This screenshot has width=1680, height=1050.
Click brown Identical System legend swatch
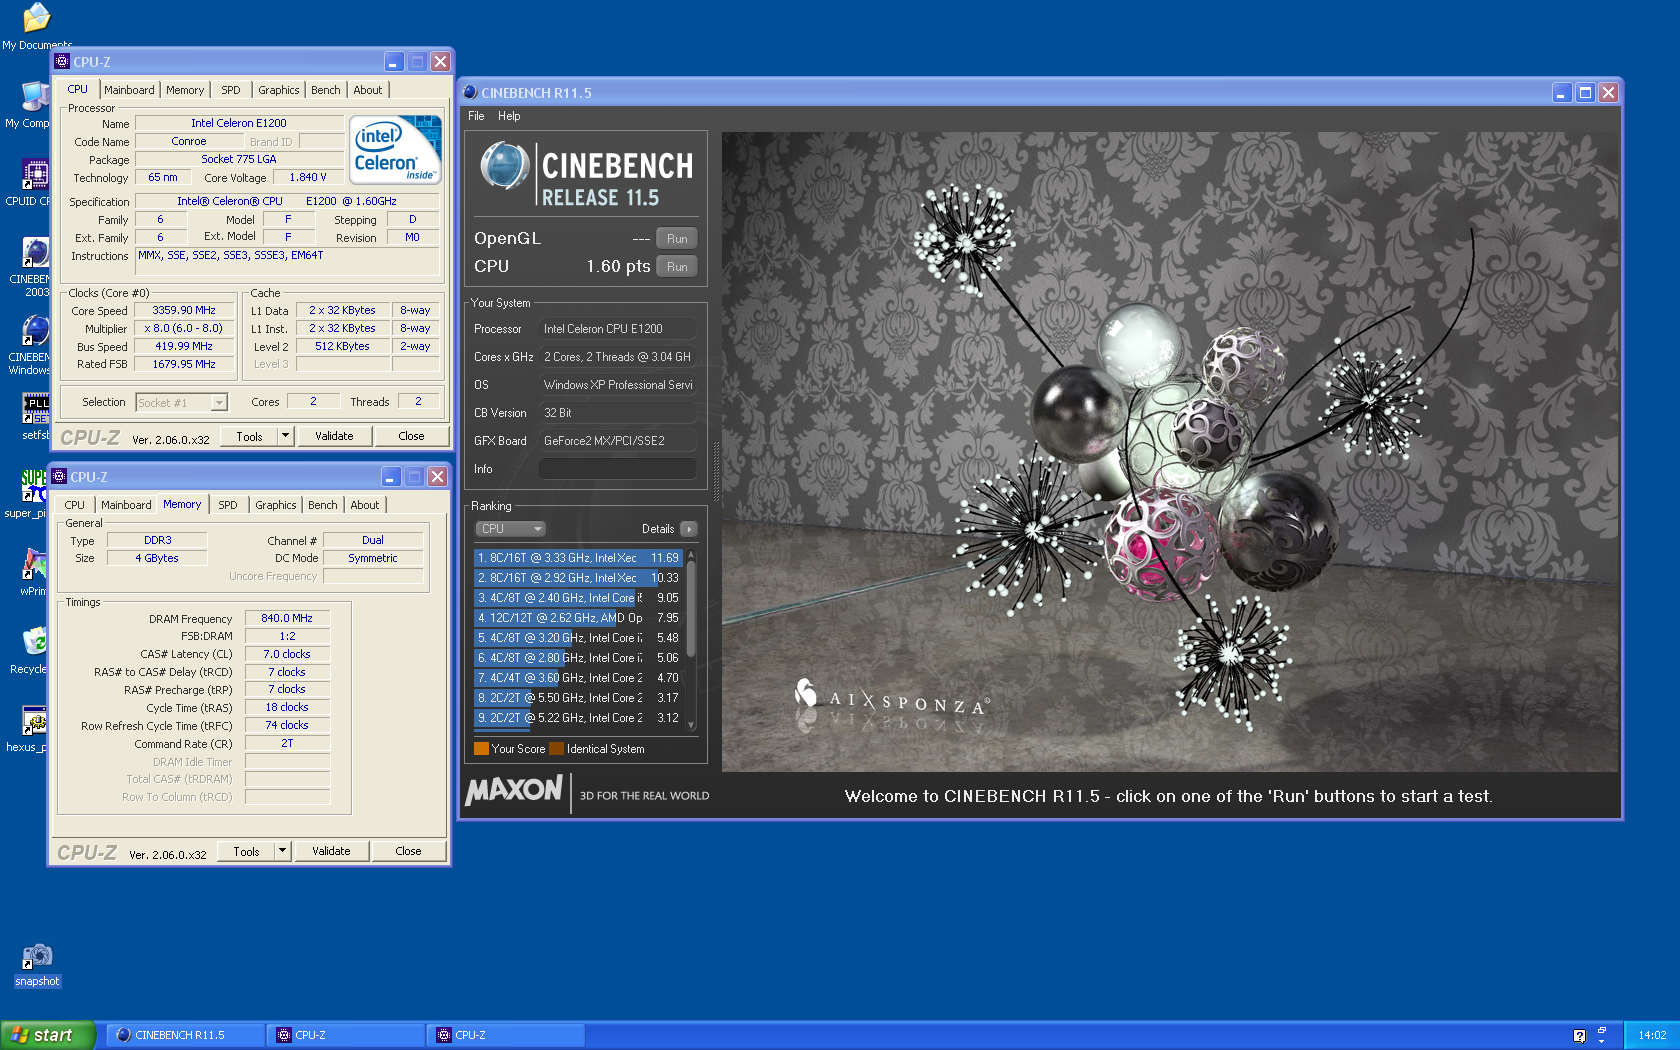(556, 748)
